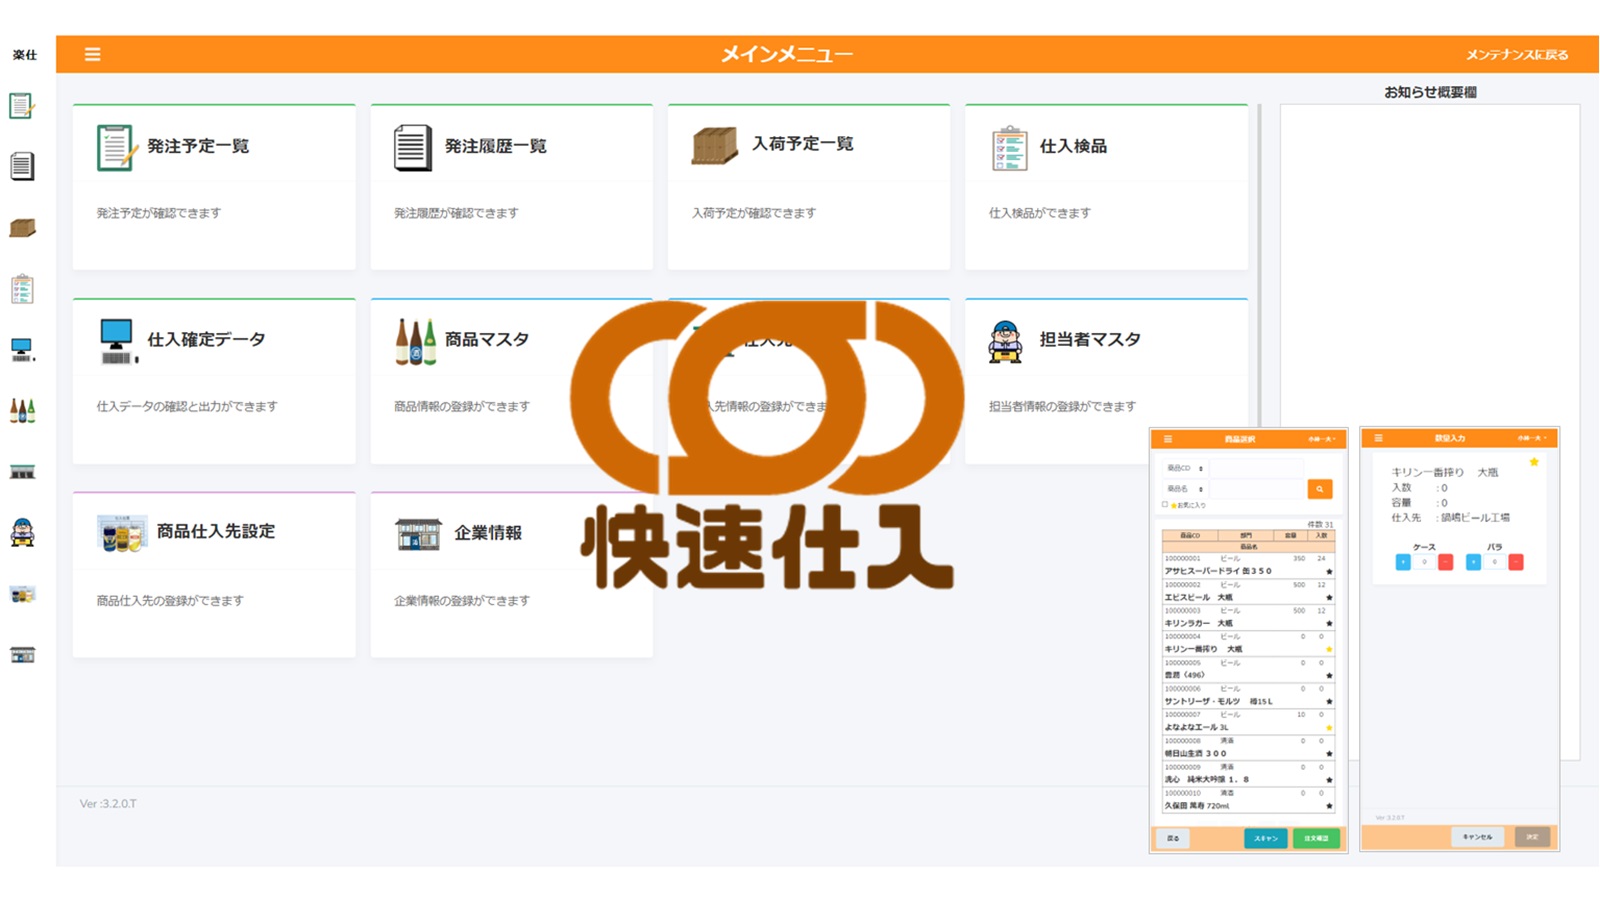Expand the 商品名 search type dropdown
Viewport: 1600px width, 900px height.
pos(1186,489)
